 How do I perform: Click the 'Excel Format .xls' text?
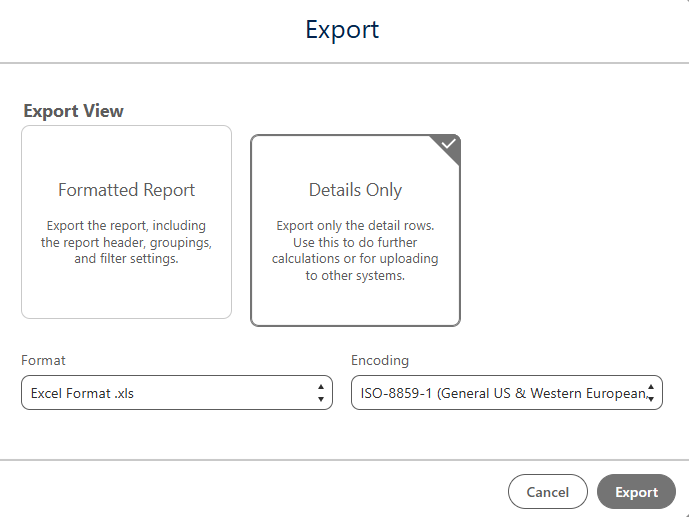(82, 393)
